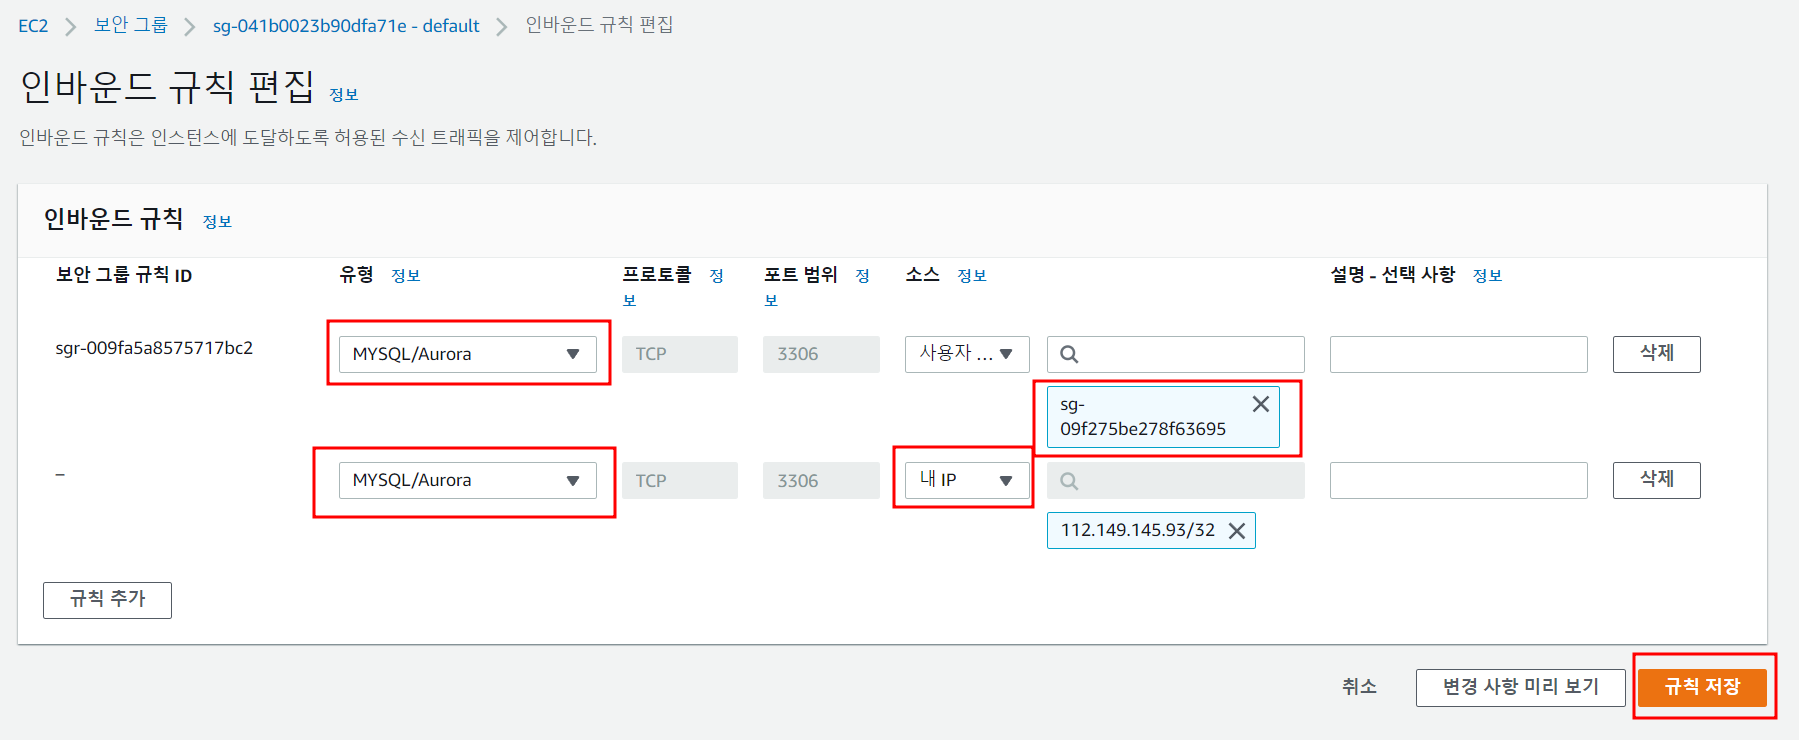Click the 규칙 추가 button
1799x740 pixels.
107,600
